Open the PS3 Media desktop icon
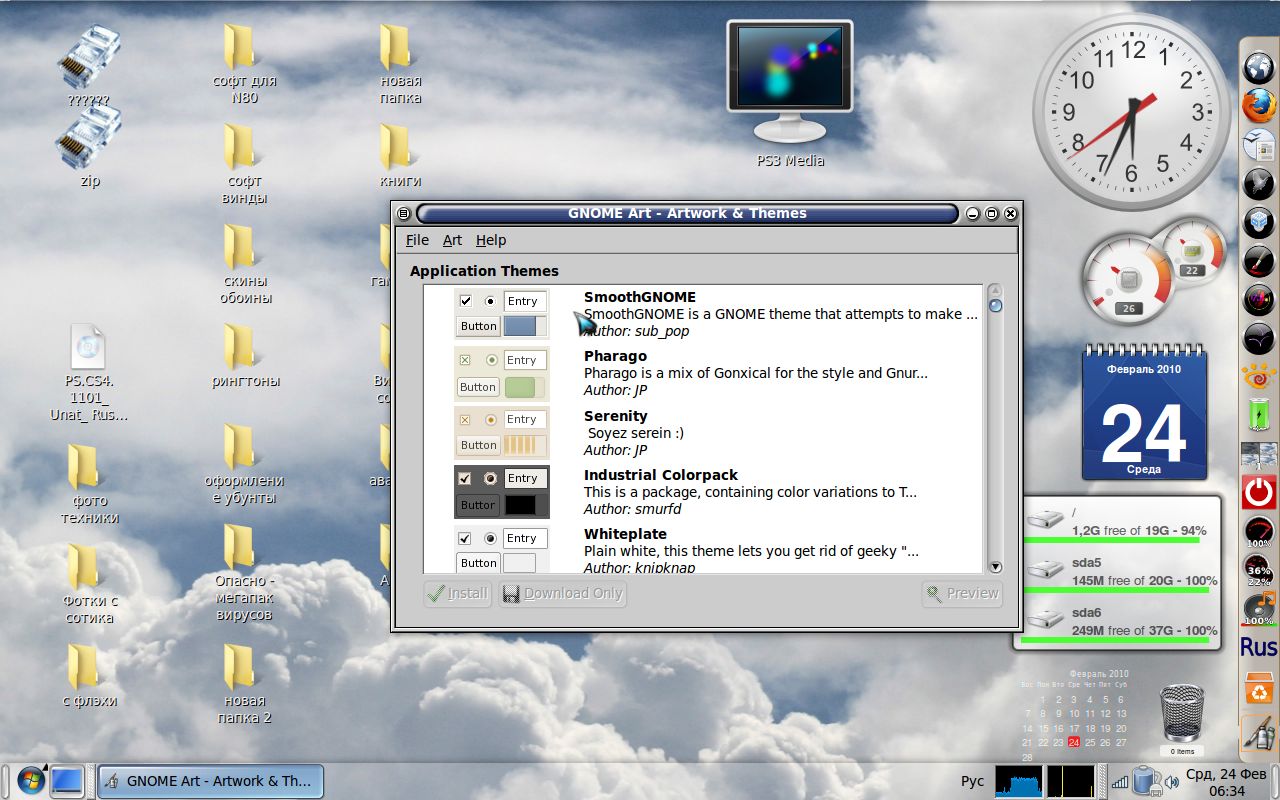This screenshot has height=800, width=1280. click(x=790, y=95)
